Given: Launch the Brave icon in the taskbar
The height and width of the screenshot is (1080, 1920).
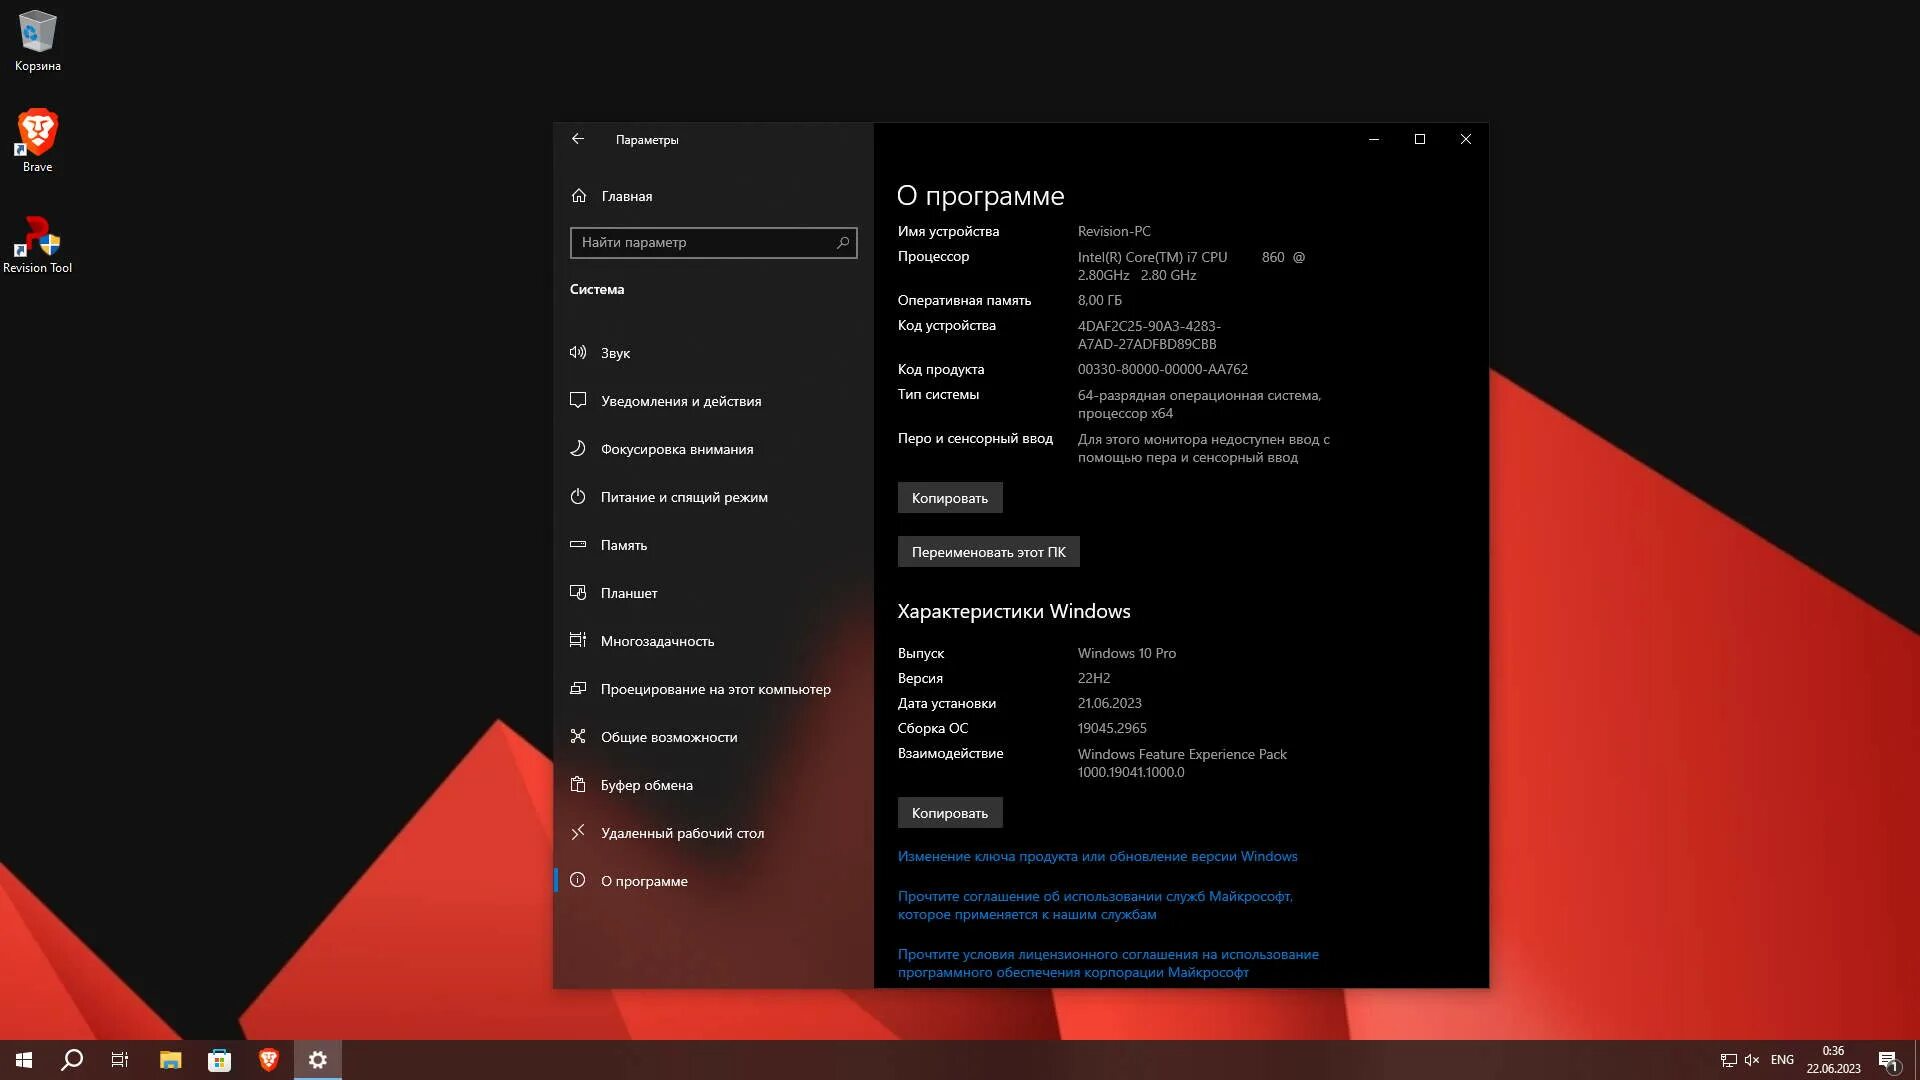Looking at the screenshot, I should click(268, 1060).
